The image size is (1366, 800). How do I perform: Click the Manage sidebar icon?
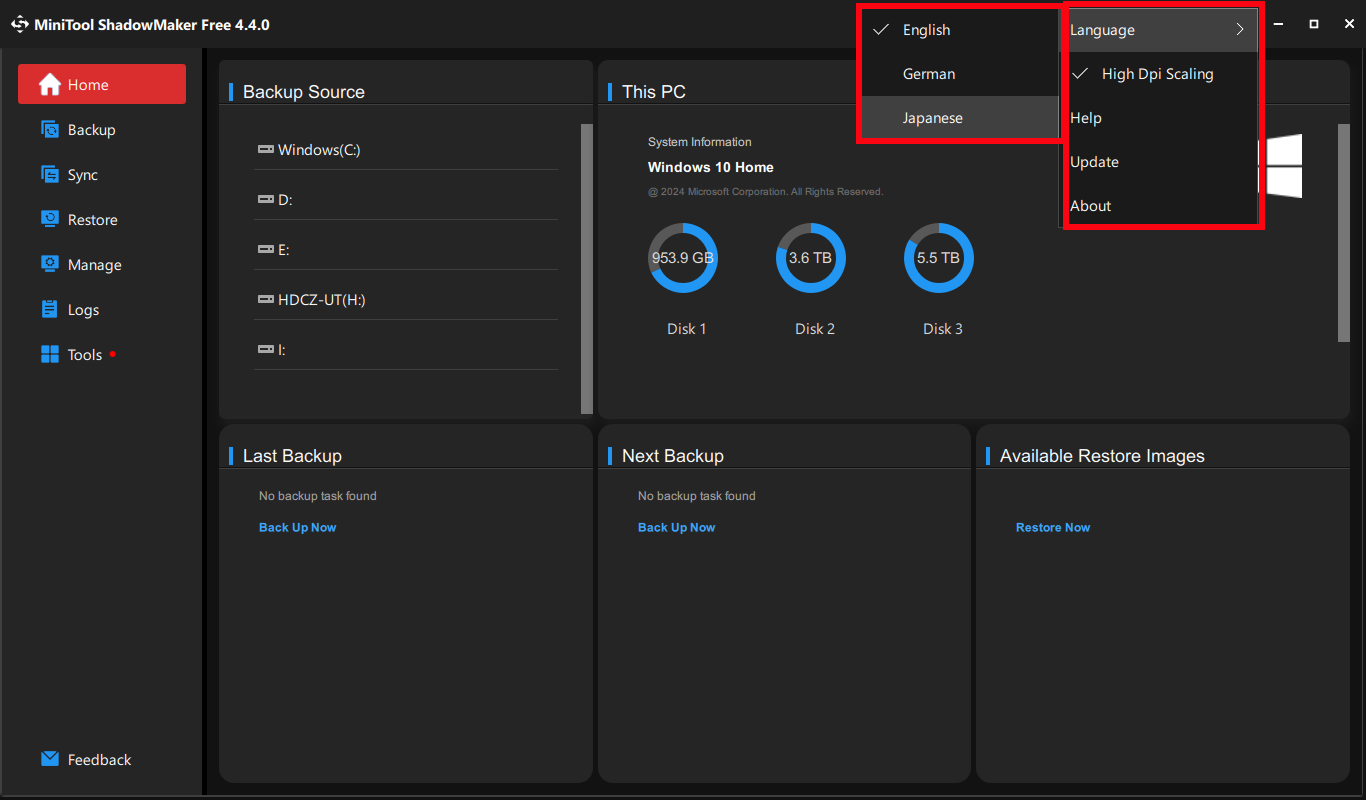[x=50, y=264]
